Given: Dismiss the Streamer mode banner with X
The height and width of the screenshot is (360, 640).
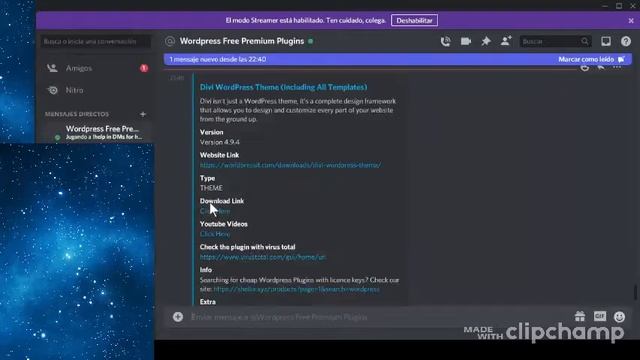Looking at the screenshot, I should [631, 20].
